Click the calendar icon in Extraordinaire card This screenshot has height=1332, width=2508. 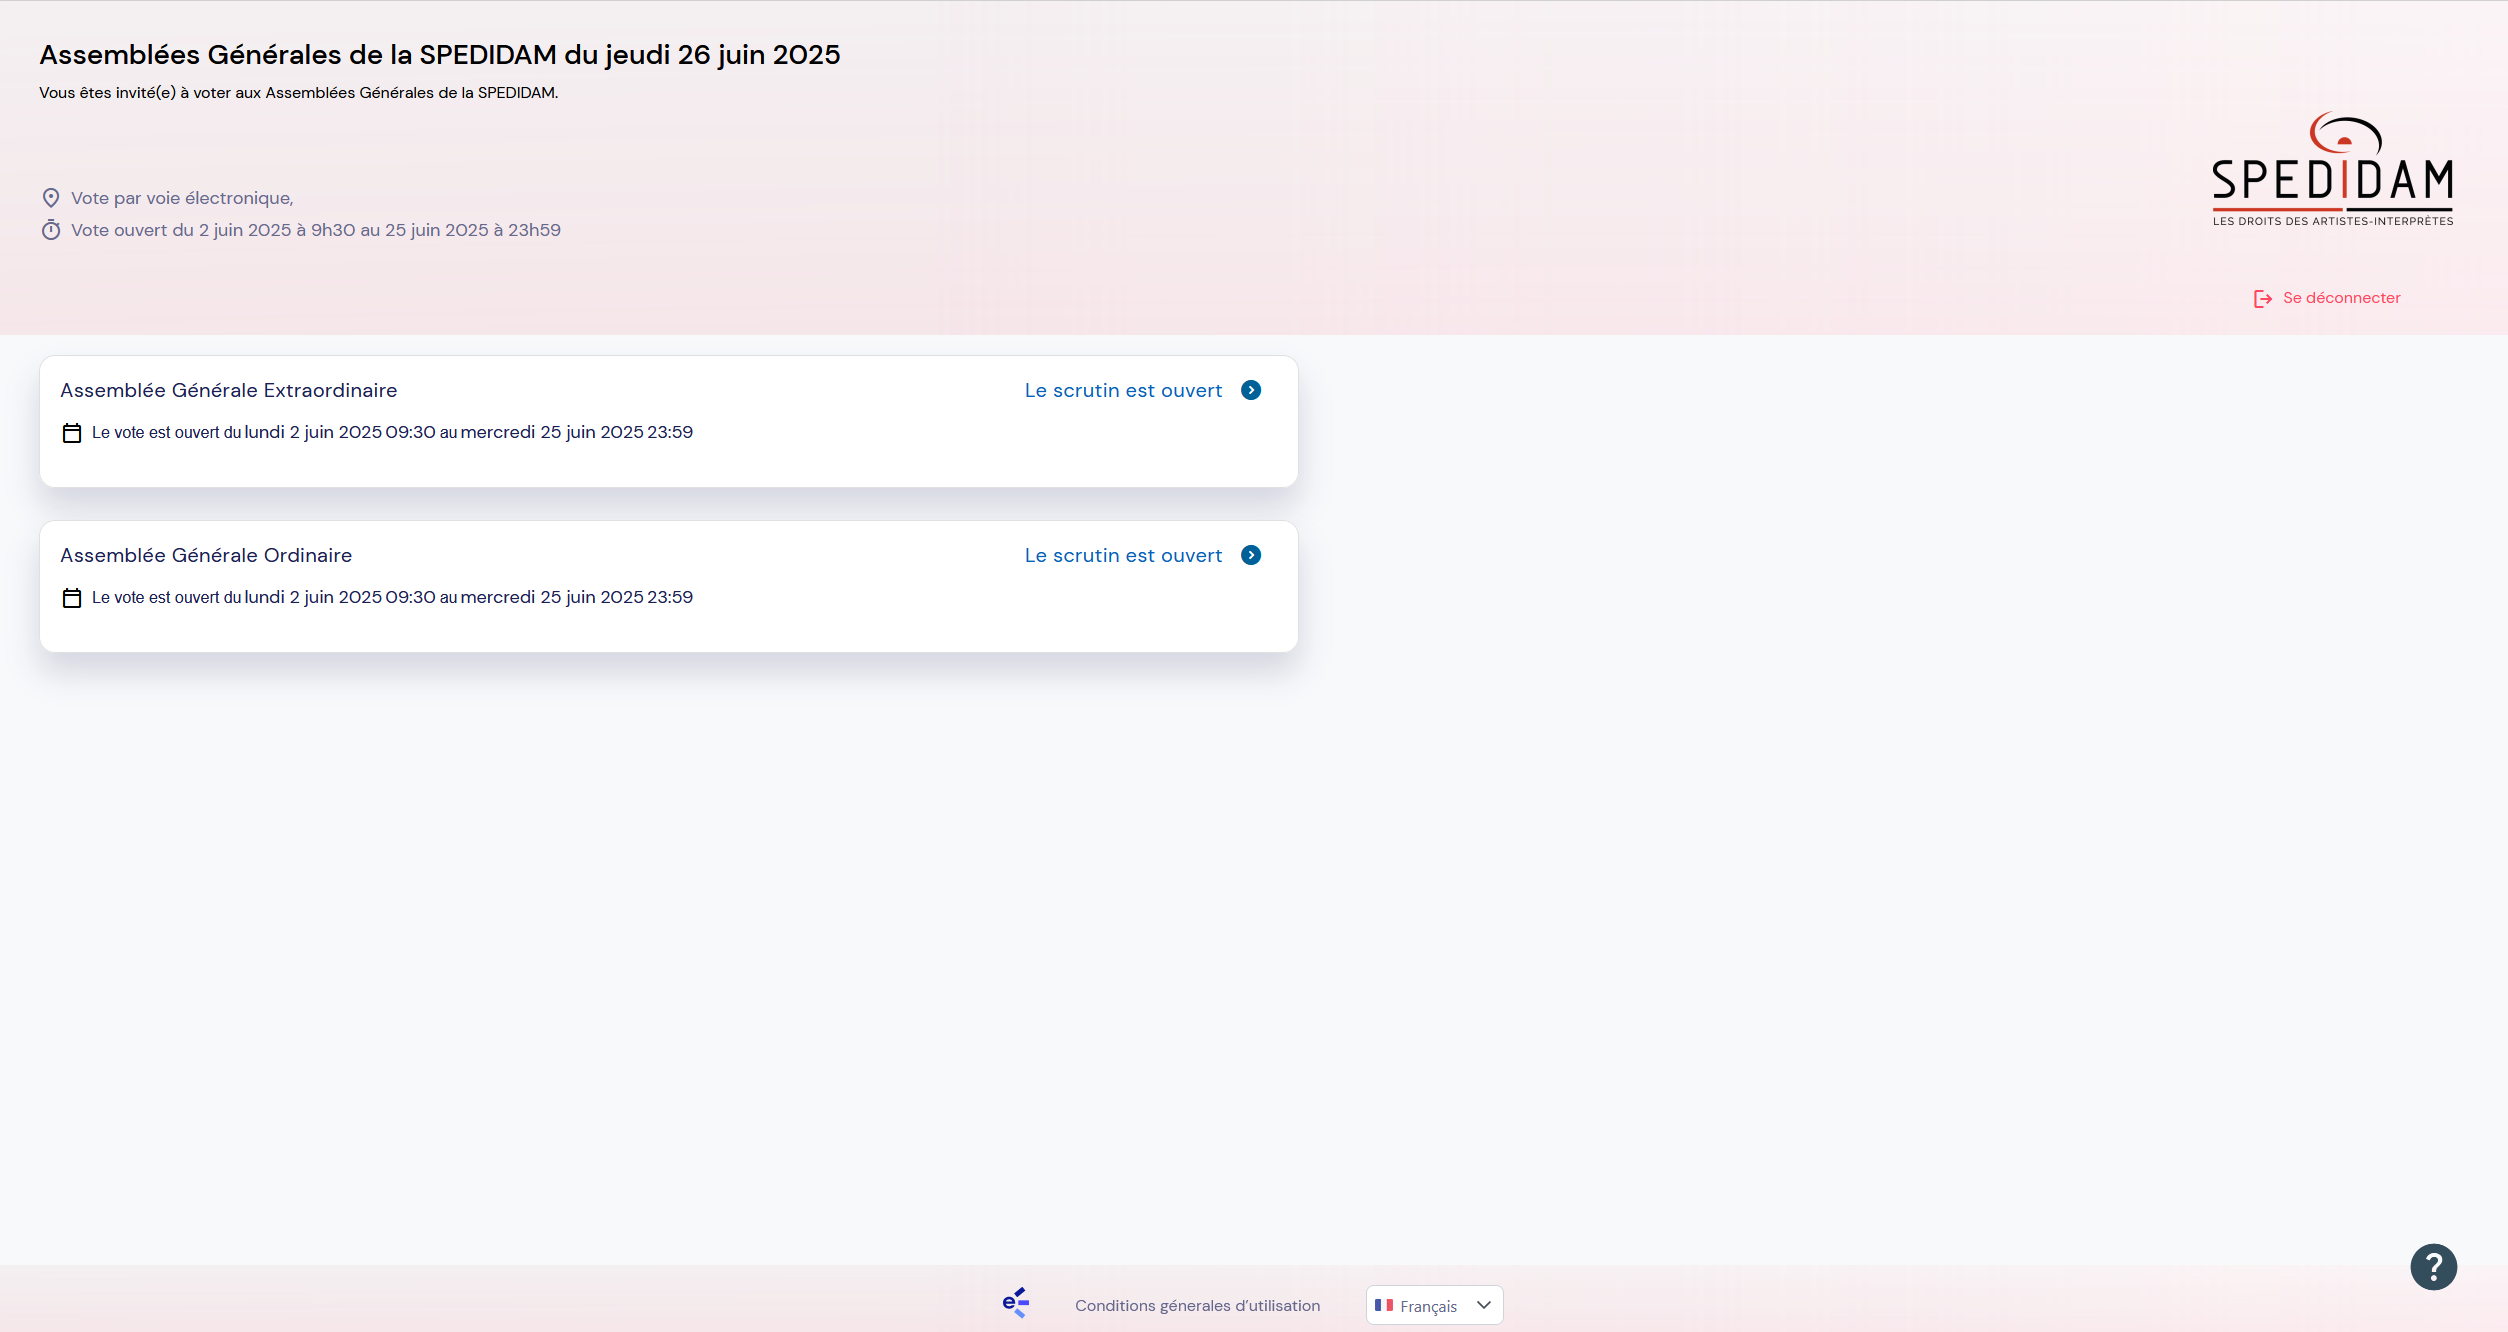click(72, 433)
